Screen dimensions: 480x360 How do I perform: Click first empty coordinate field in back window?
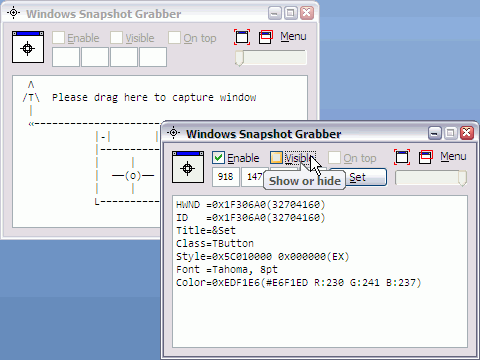pyautogui.click(x=66, y=57)
